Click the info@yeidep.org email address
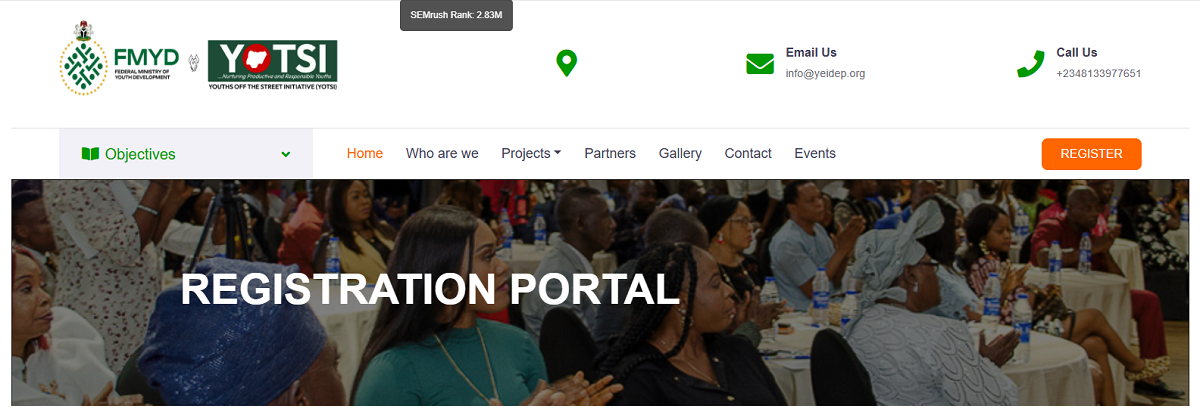The image size is (1200, 418). pyautogui.click(x=825, y=73)
